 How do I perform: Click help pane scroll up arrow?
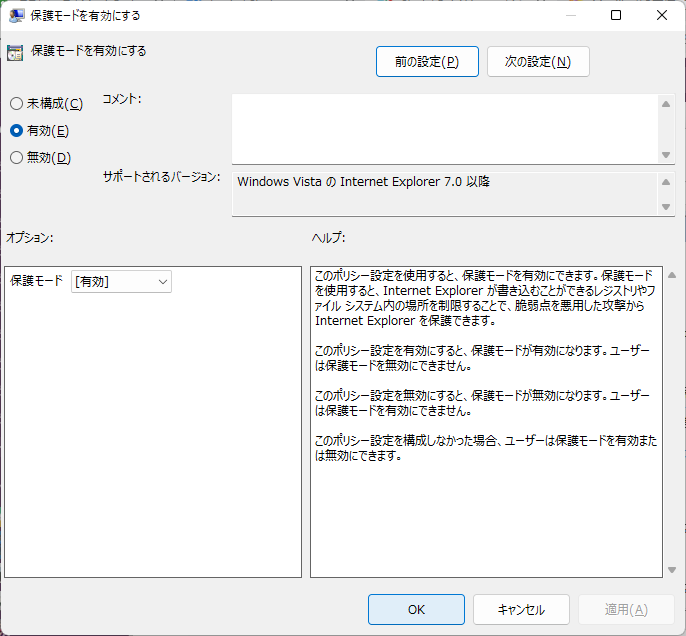672,275
